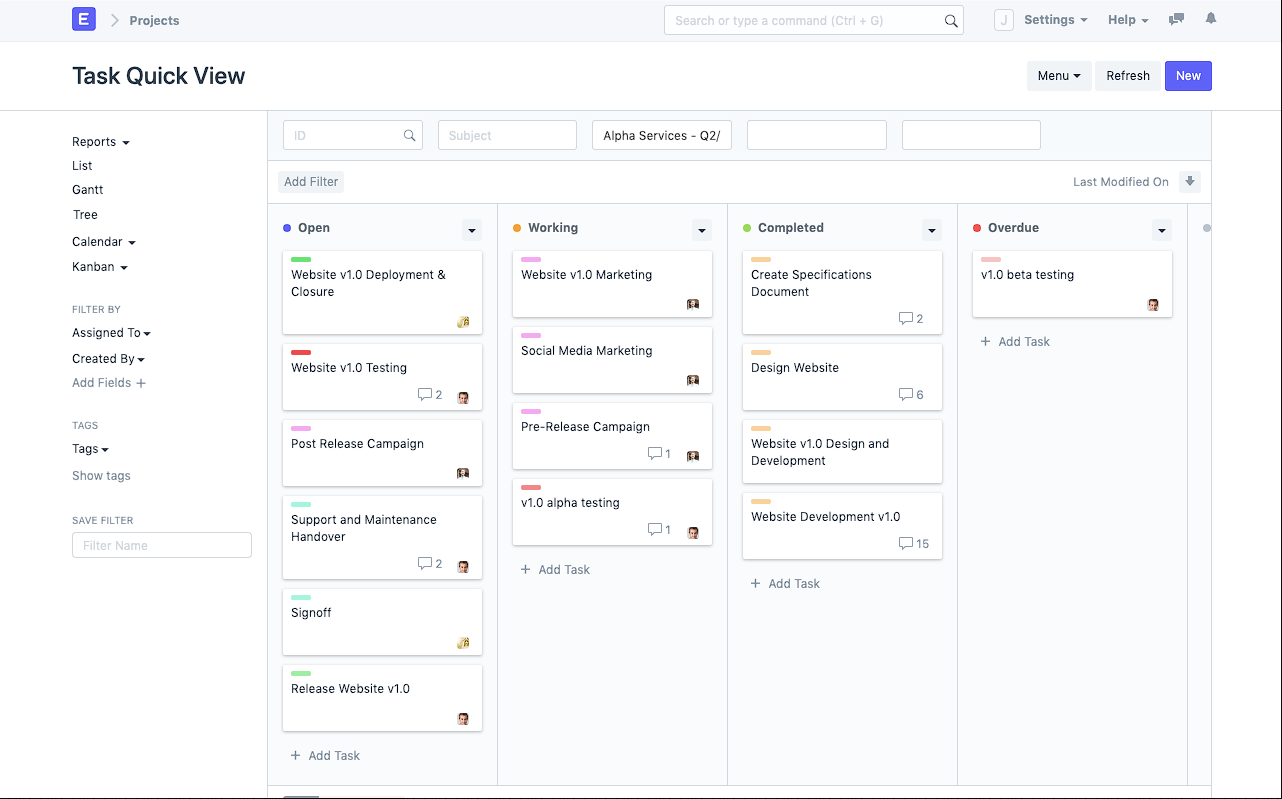The image size is (1282, 799).
Task: Click the New task button
Action: pyautogui.click(x=1188, y=76)
